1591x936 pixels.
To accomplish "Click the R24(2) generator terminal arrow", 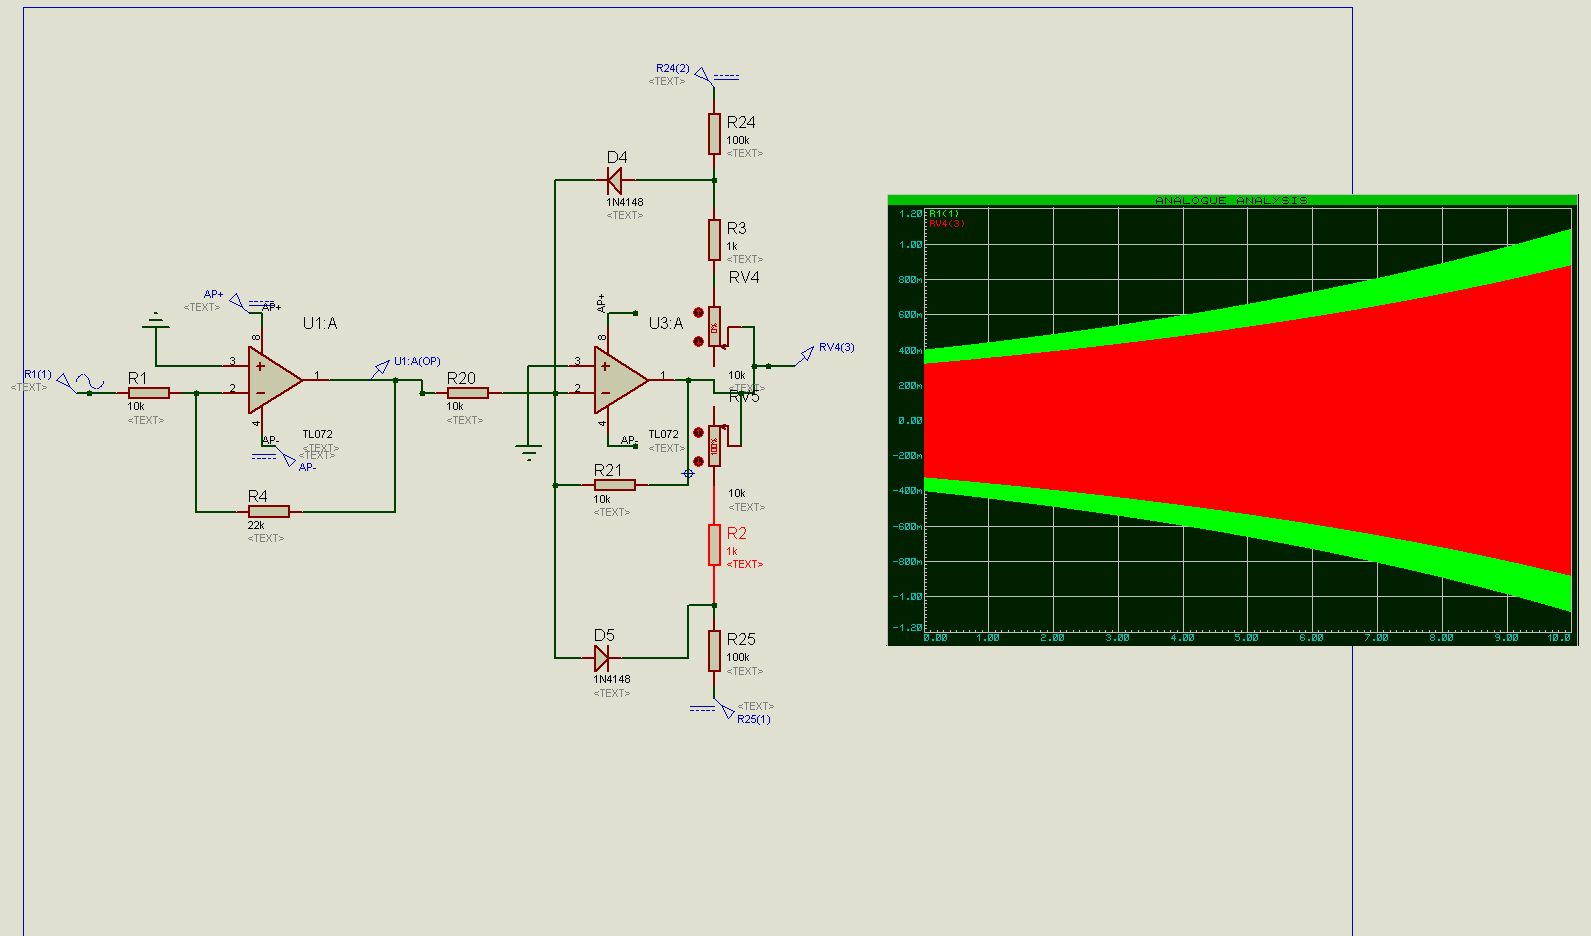I will coord(703,75).
